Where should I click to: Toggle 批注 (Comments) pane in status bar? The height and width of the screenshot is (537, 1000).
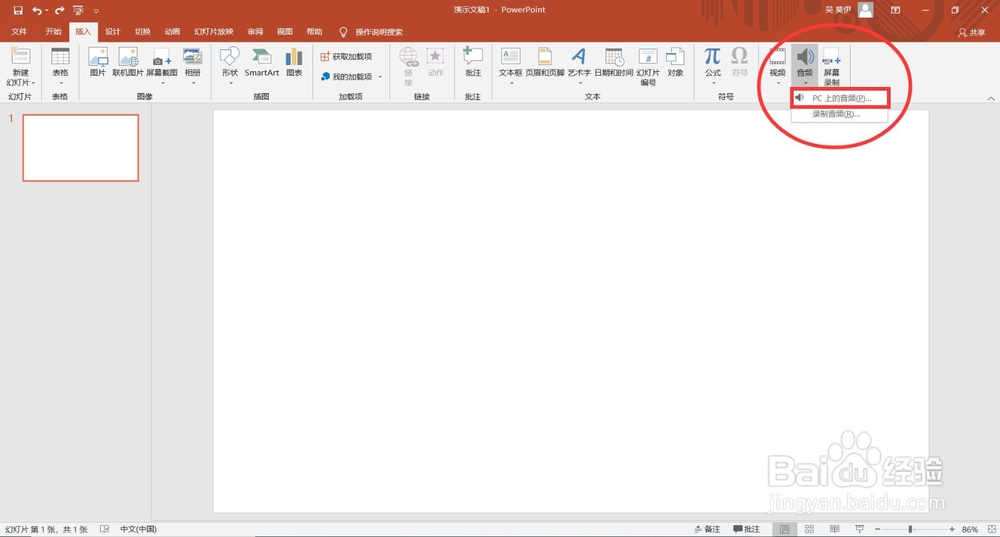[747, 529]
